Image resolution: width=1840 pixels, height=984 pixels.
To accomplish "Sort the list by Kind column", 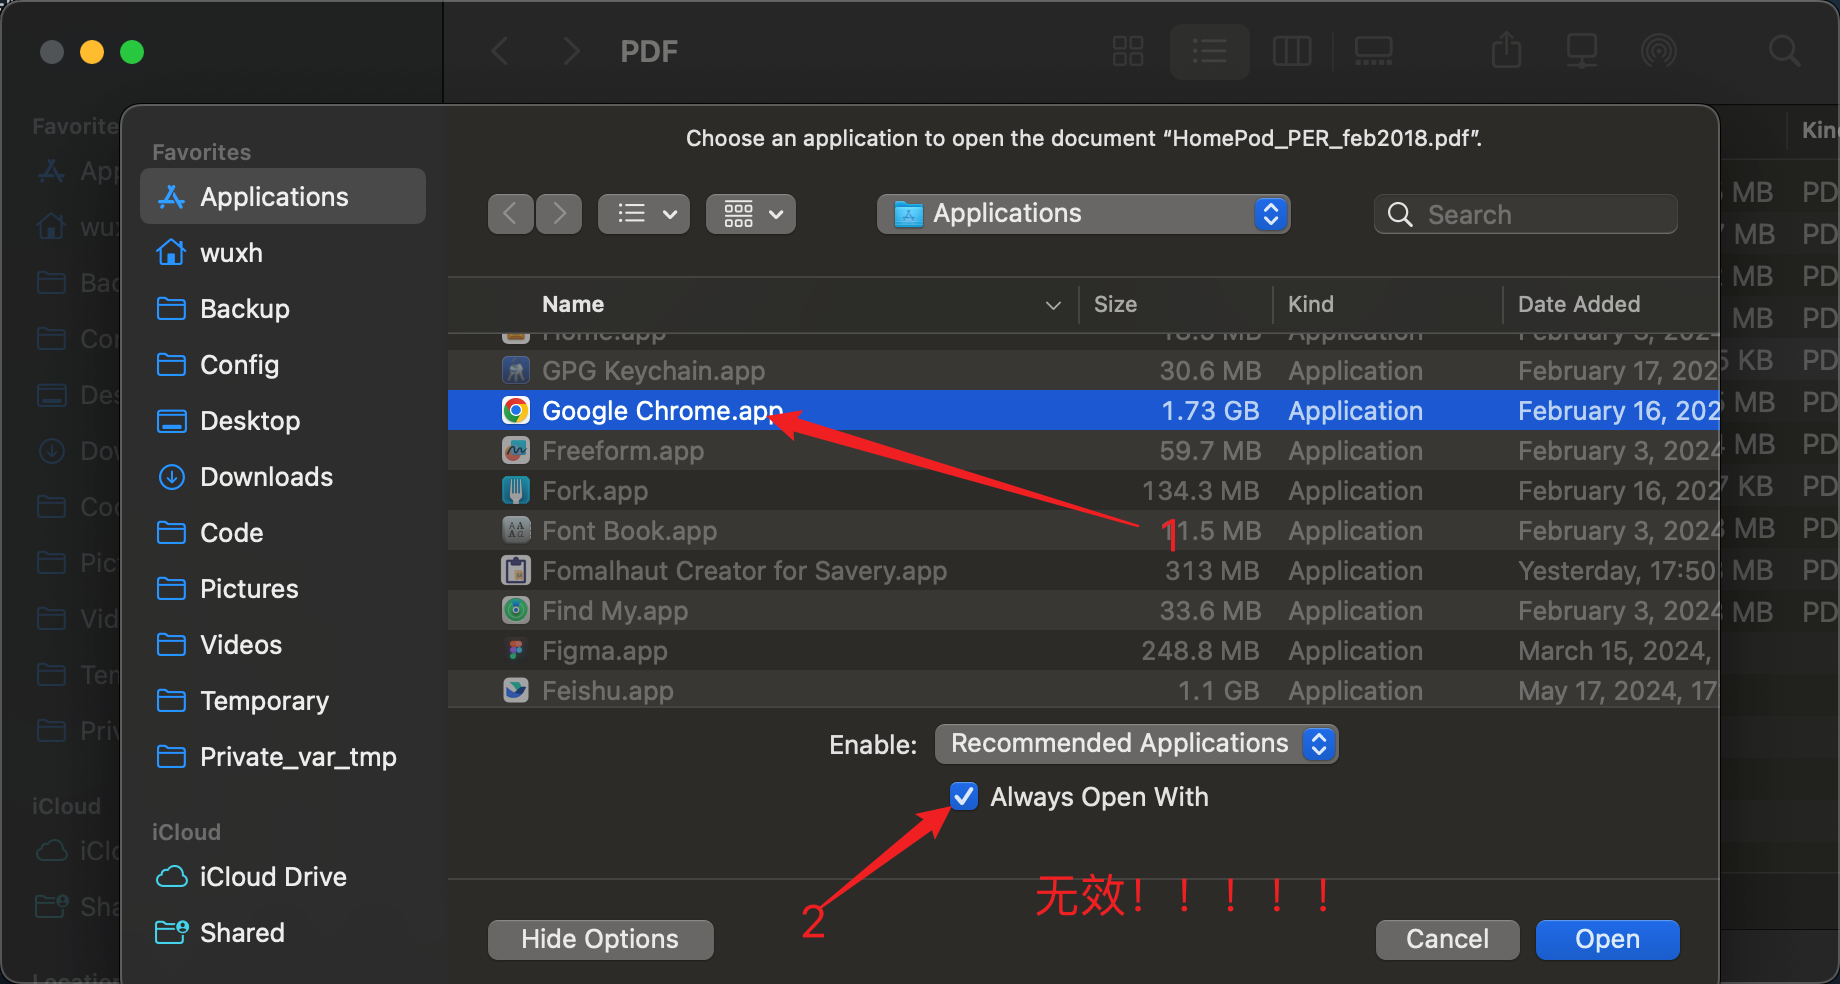I will [x=1310, y=304].
